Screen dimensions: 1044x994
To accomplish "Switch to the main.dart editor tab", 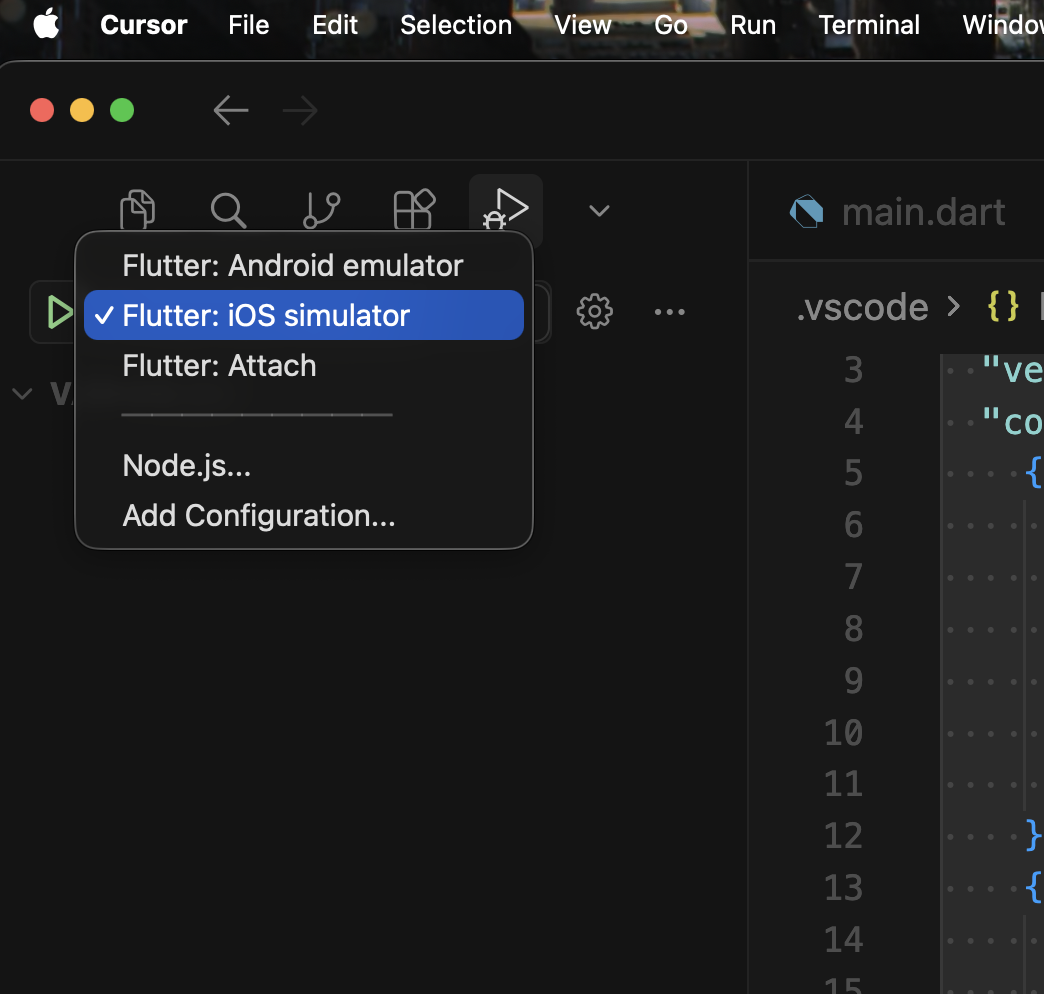I will tap(923, 212).
